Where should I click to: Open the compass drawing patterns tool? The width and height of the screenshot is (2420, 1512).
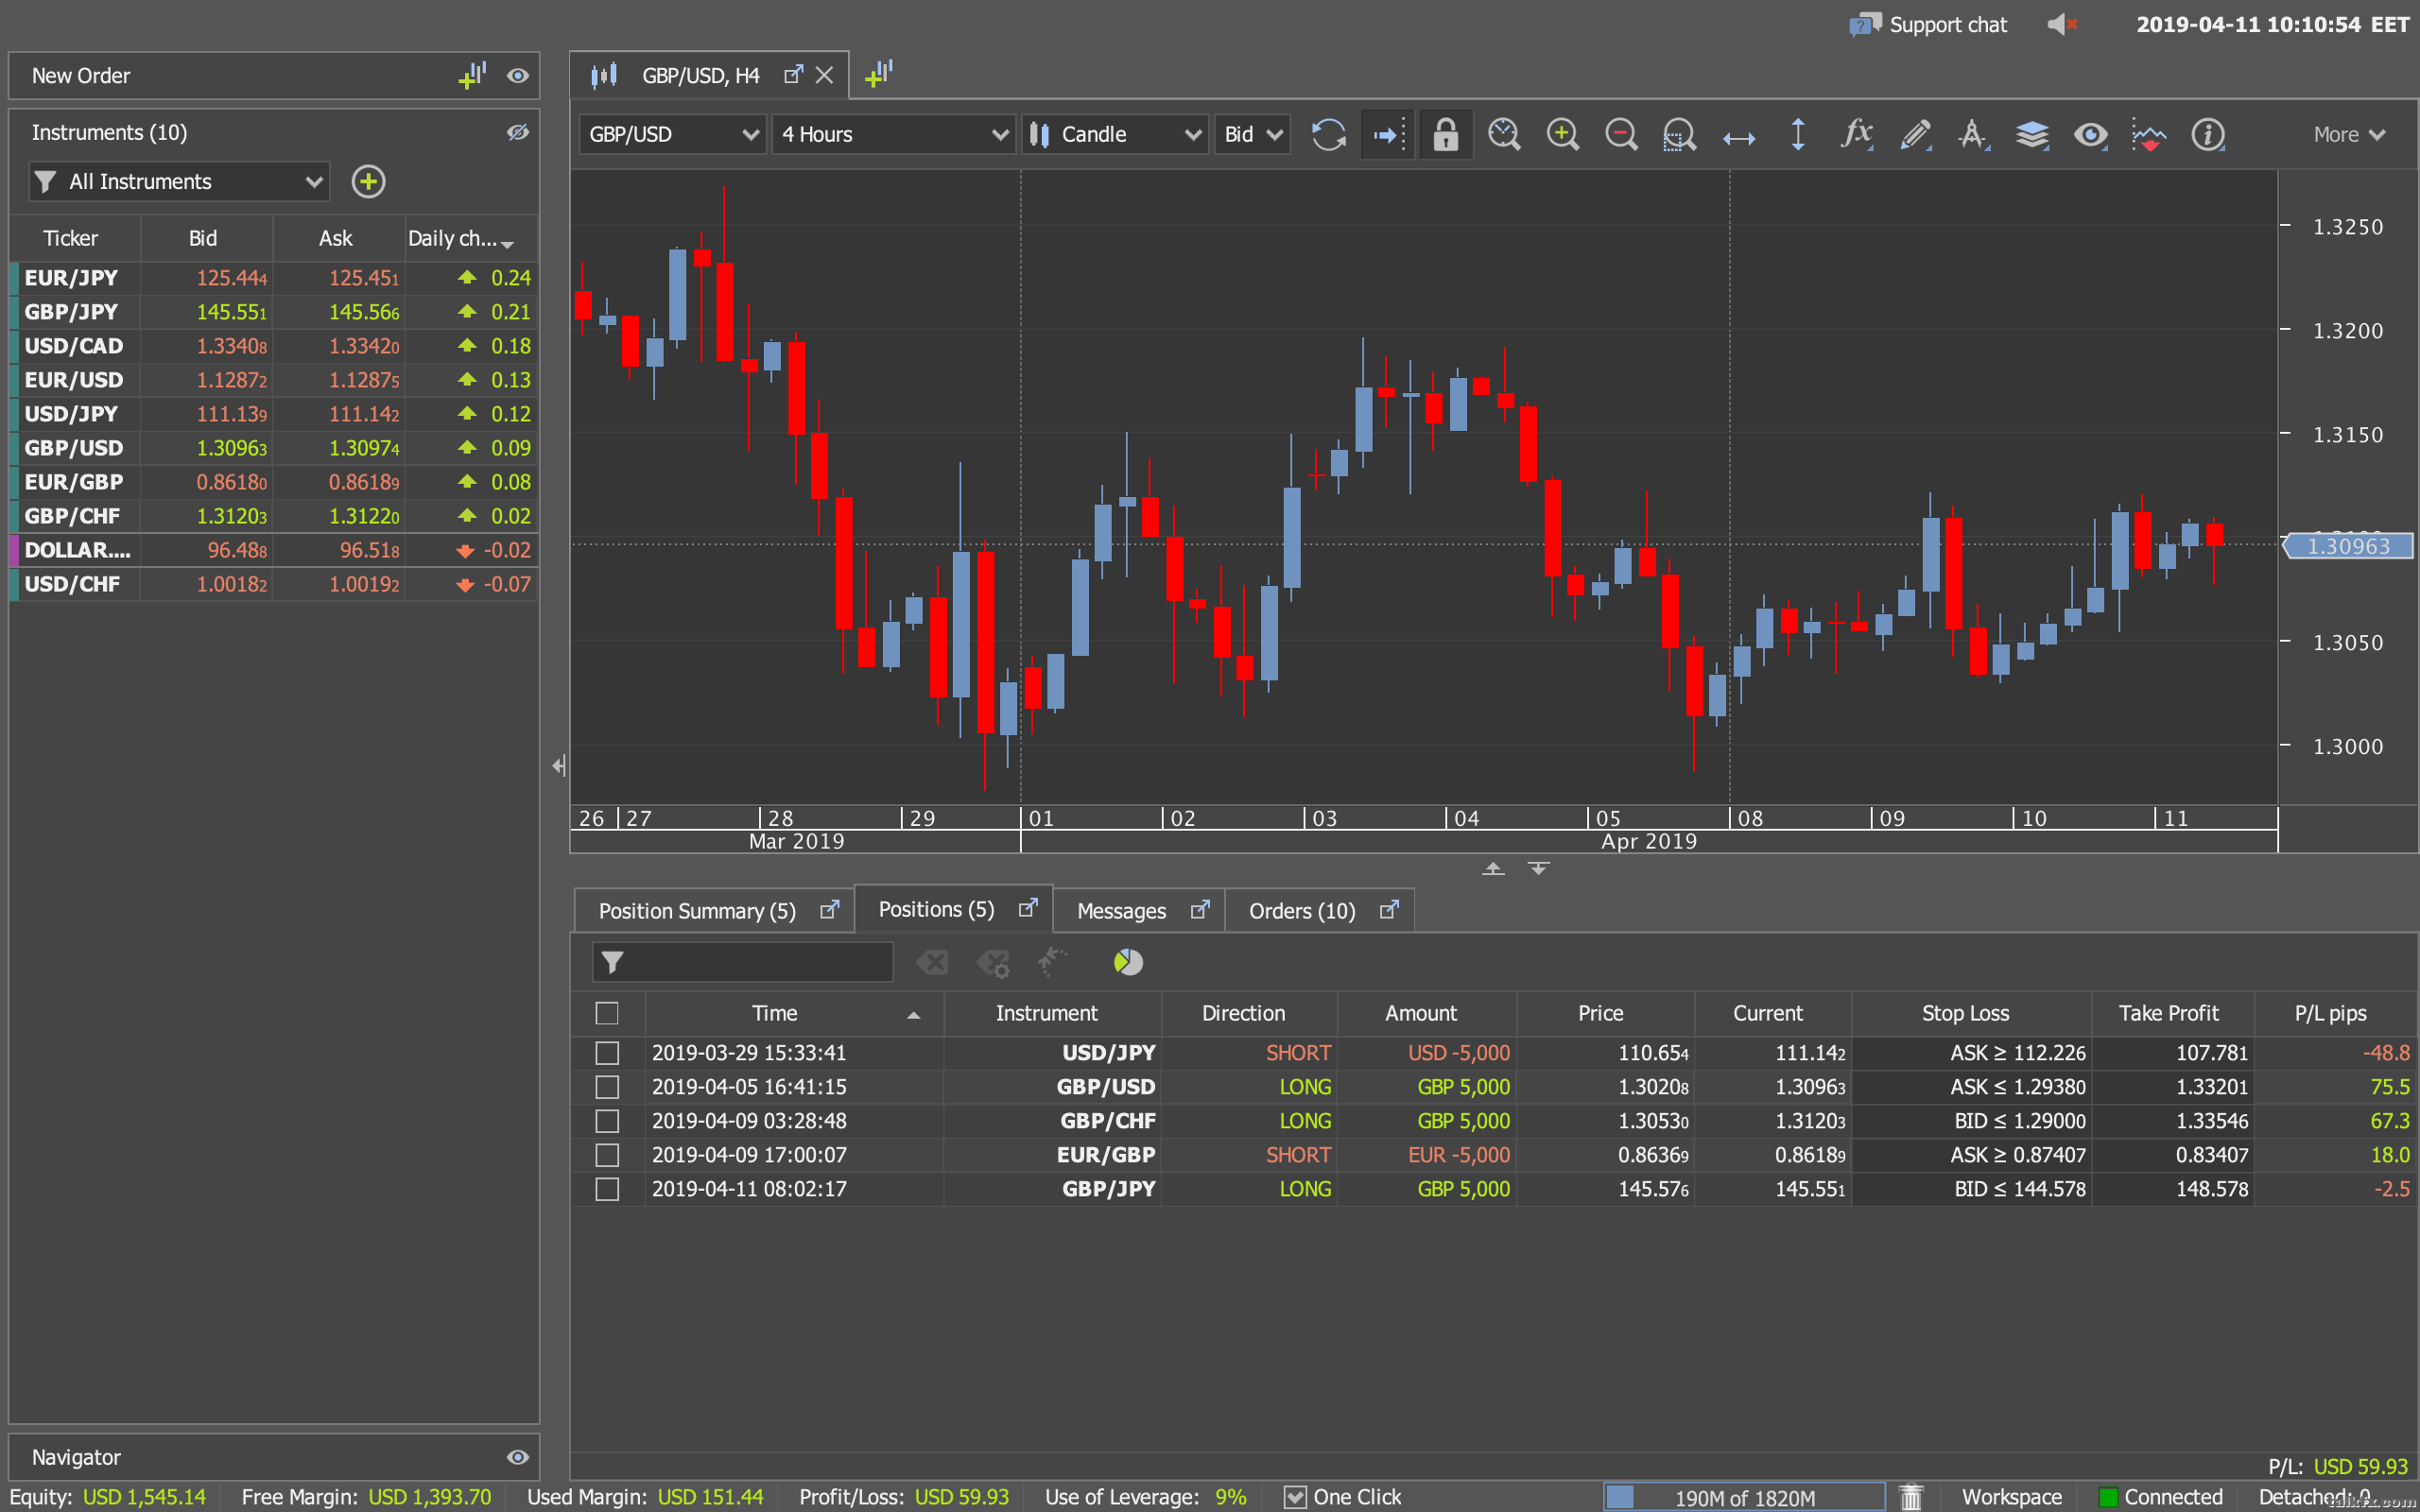tap(1973, 134)
